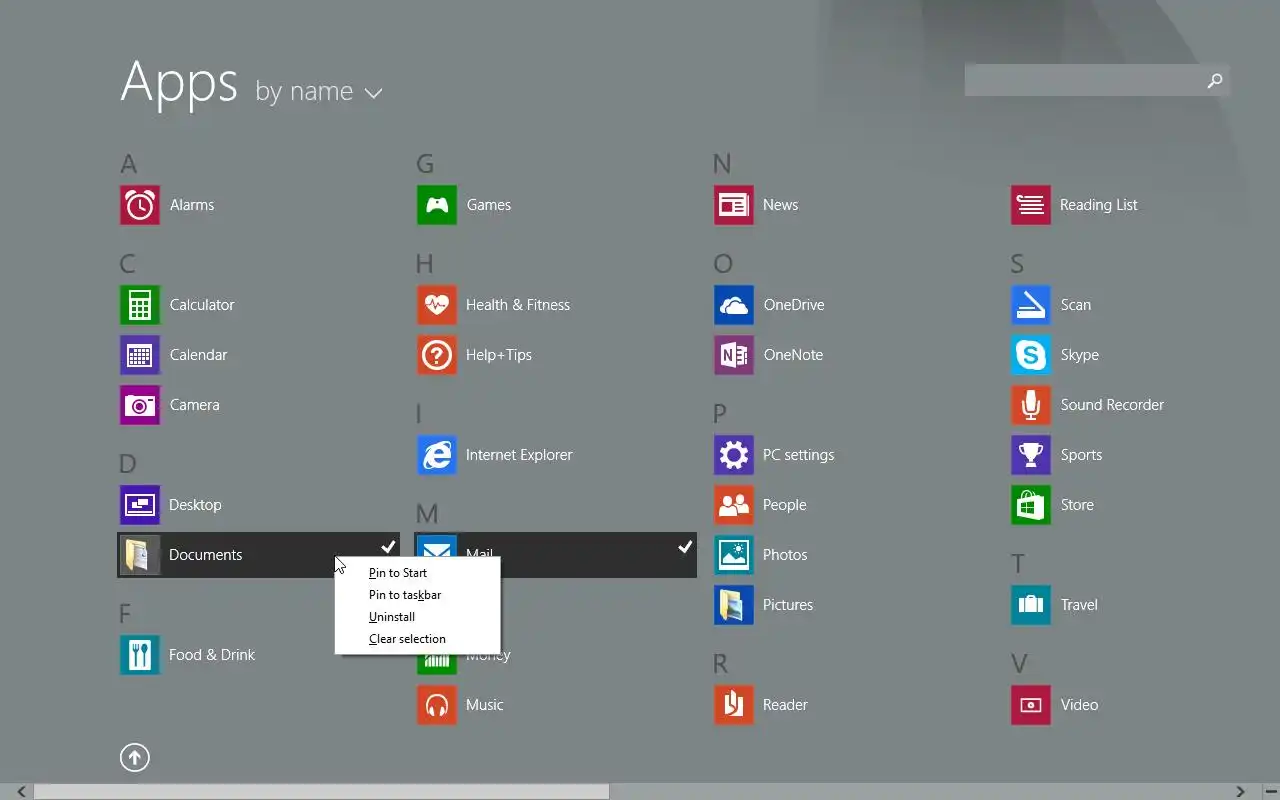The image size is (1280, 800).
Task: Click the letter P group header
Action: pos(720,414)
